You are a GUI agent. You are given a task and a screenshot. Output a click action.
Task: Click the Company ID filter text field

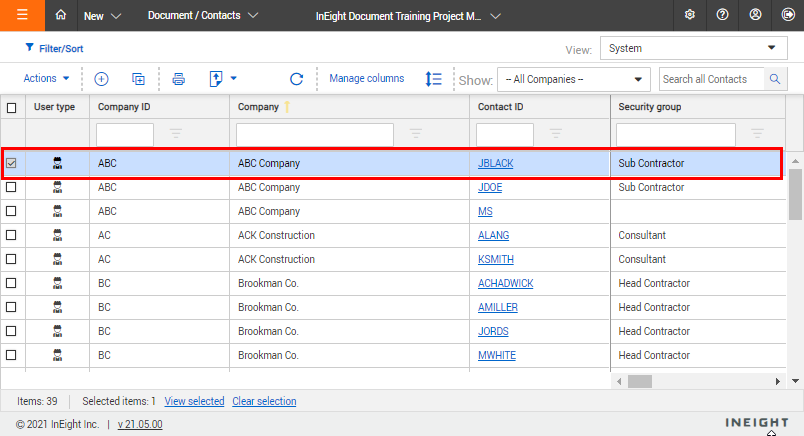click(125, 134)
